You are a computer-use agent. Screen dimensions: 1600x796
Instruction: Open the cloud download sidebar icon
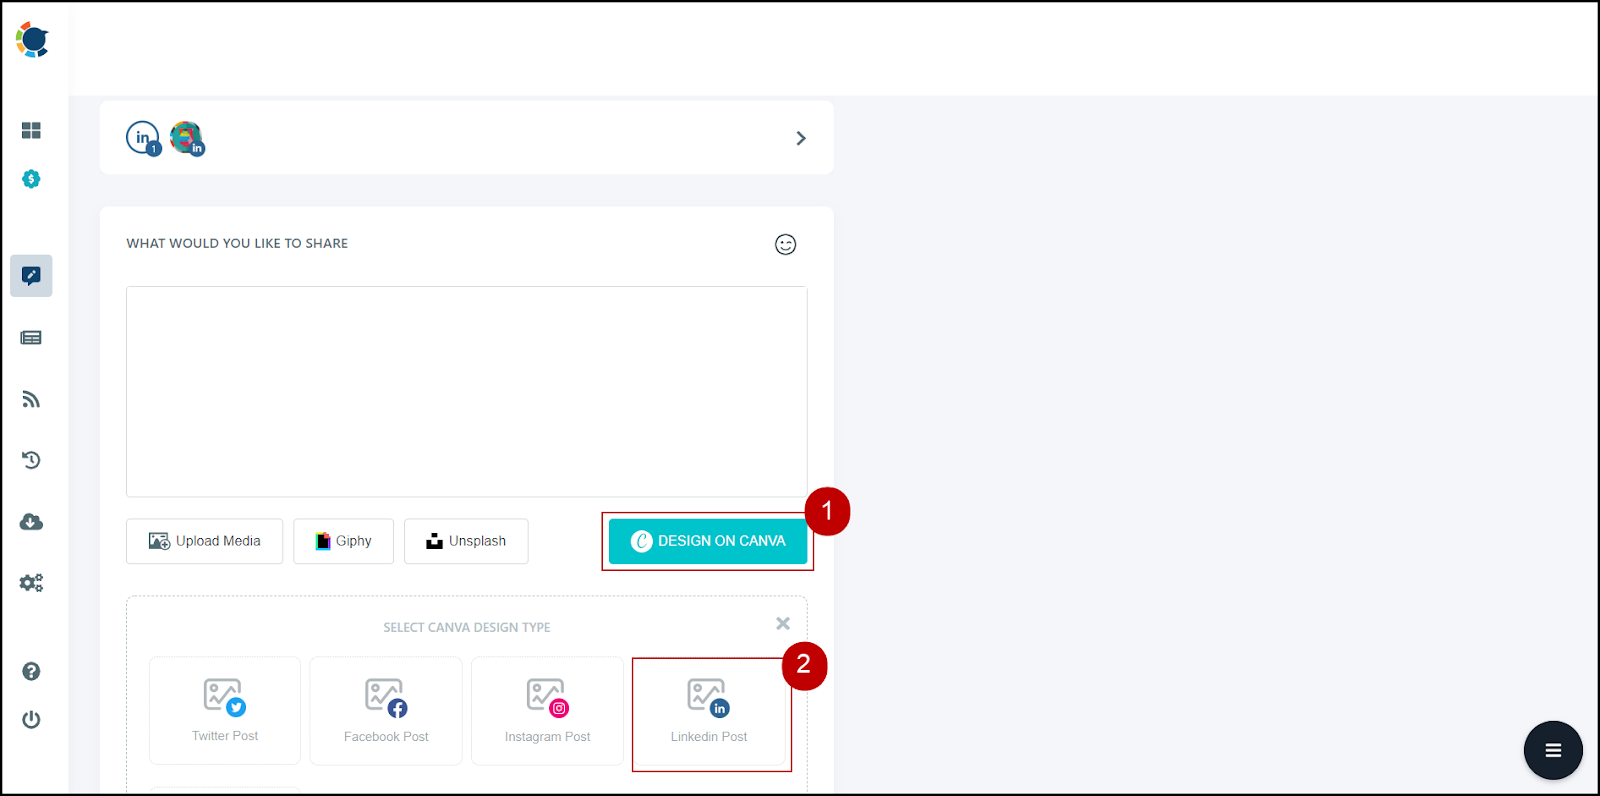[31, 522]
